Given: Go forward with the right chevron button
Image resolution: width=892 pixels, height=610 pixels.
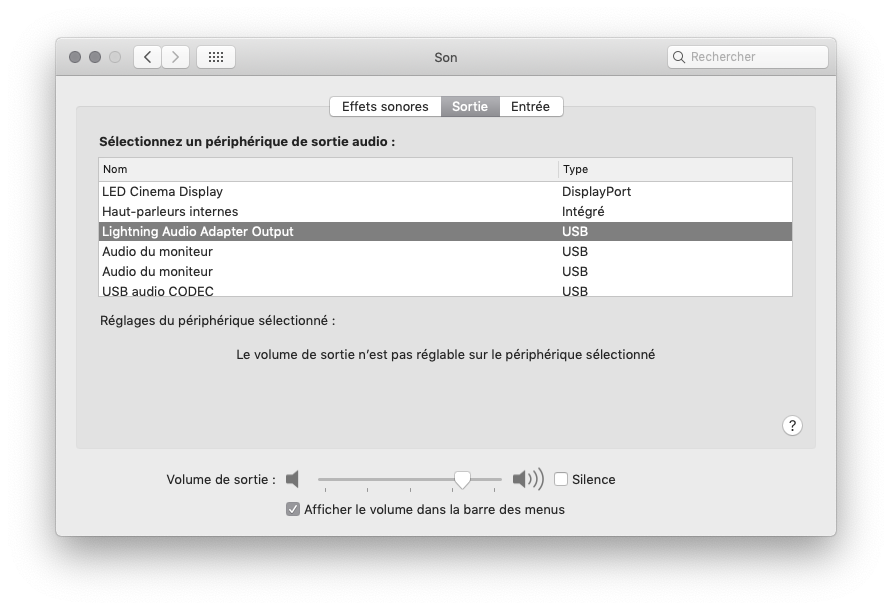Looking at the screenshot, I should pos(176,57).
